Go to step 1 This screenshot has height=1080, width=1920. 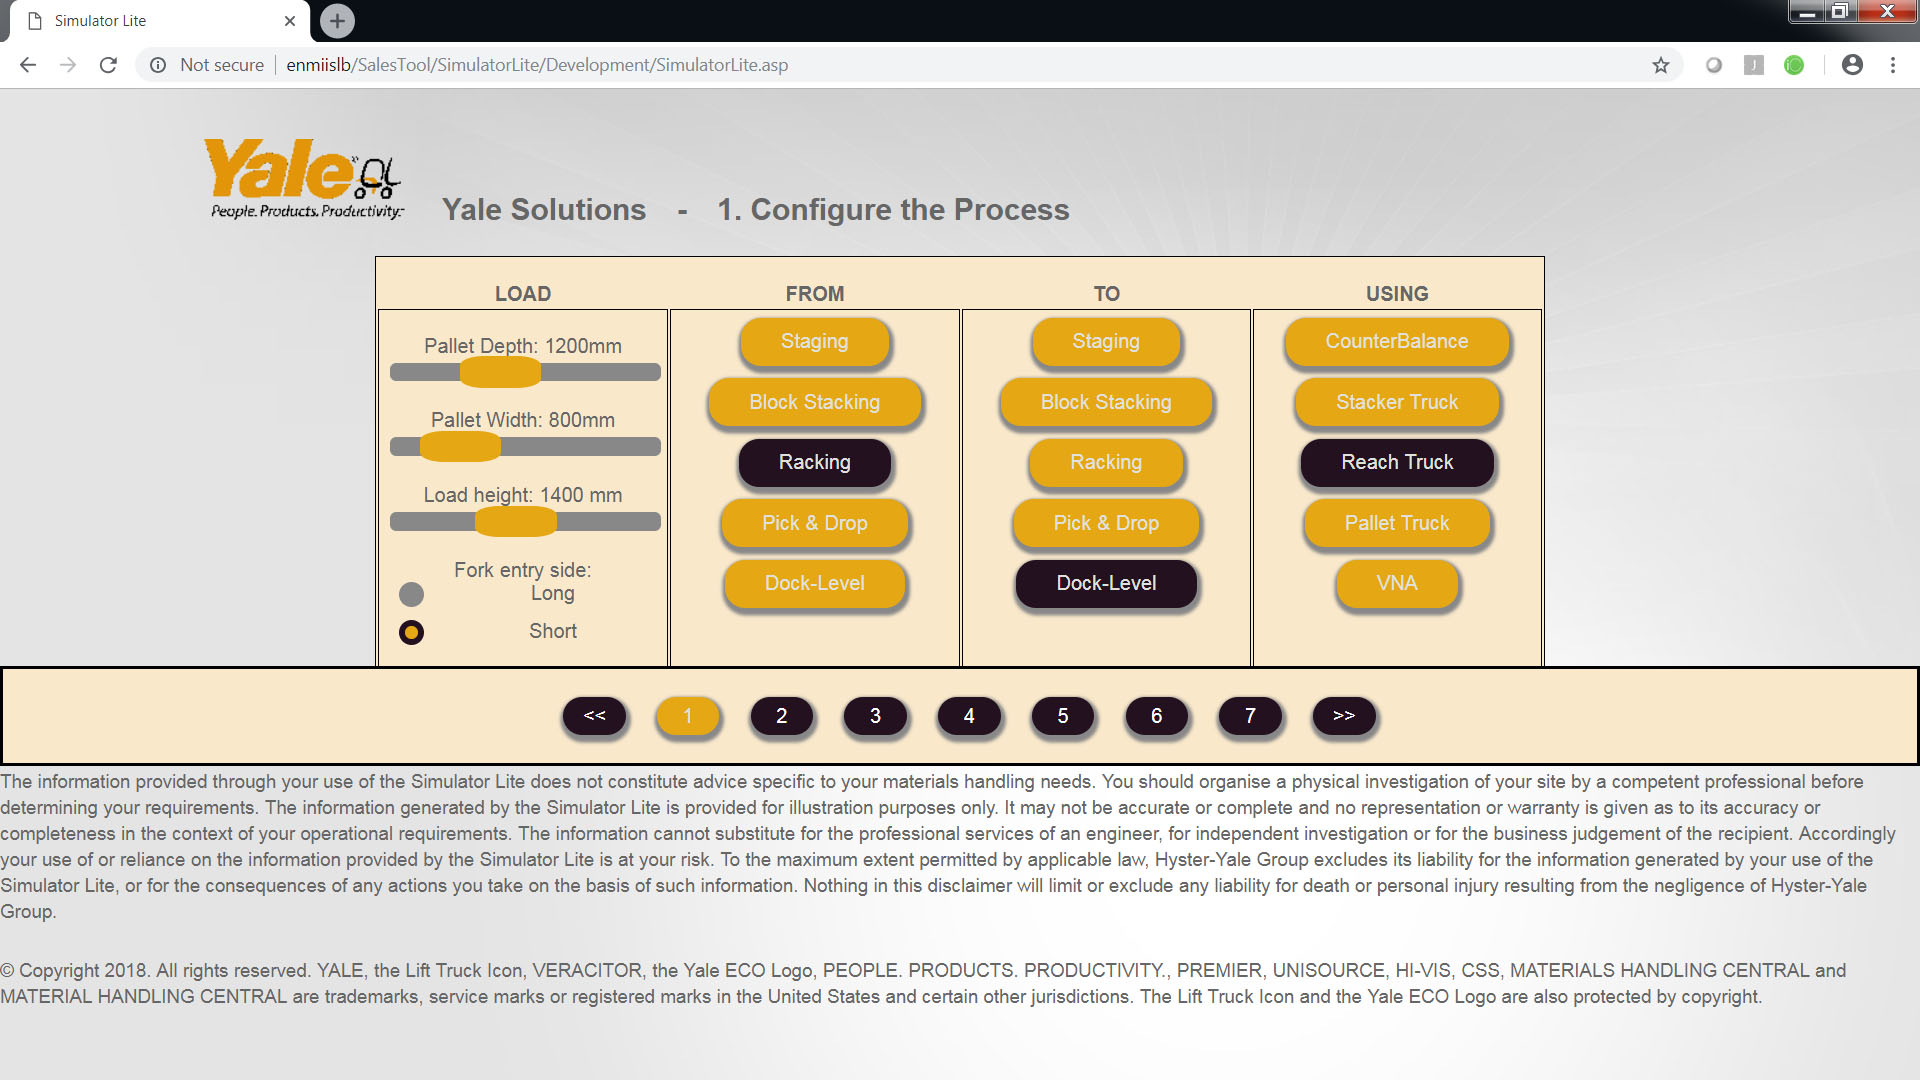[x=688, y=716]
